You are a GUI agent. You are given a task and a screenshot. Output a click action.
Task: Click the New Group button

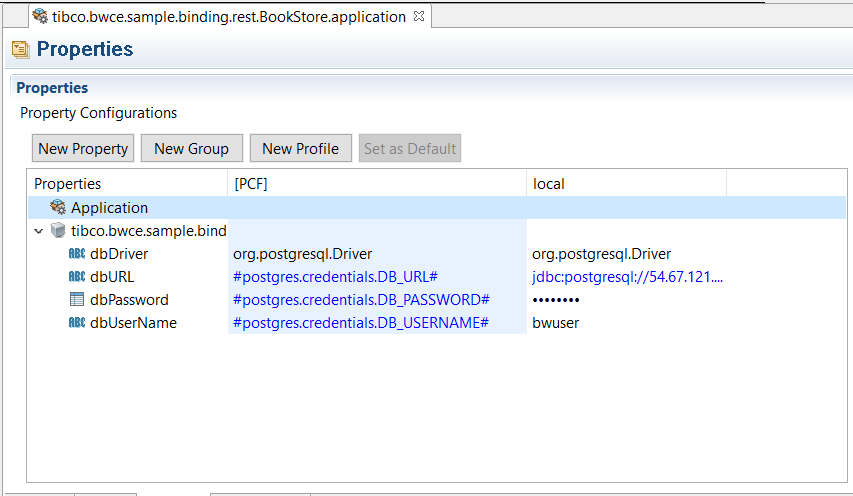(191, 148)
